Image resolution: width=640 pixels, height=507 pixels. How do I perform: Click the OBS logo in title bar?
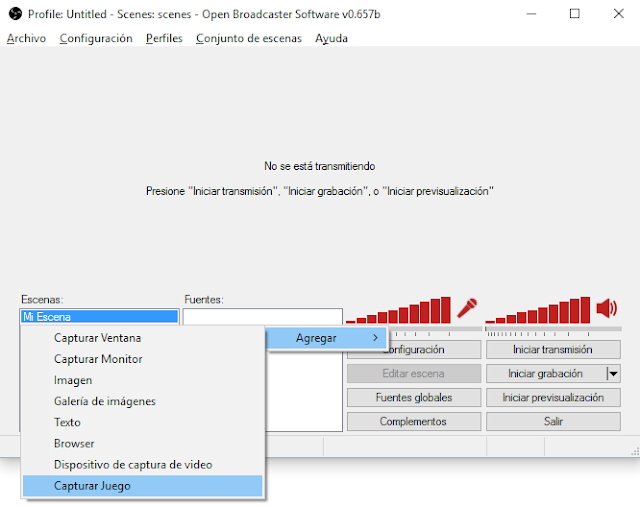point(15,14)
